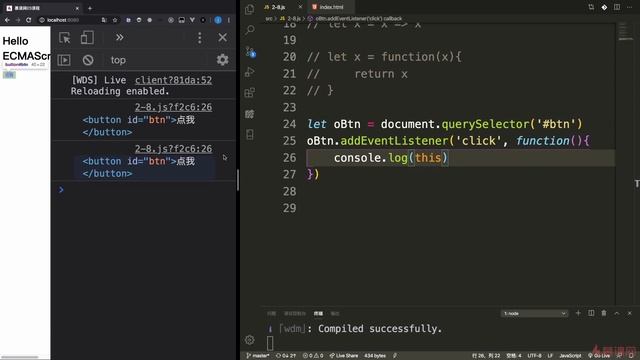Split the terminal panel
640x360 pixels.
(x=591, y=313)
